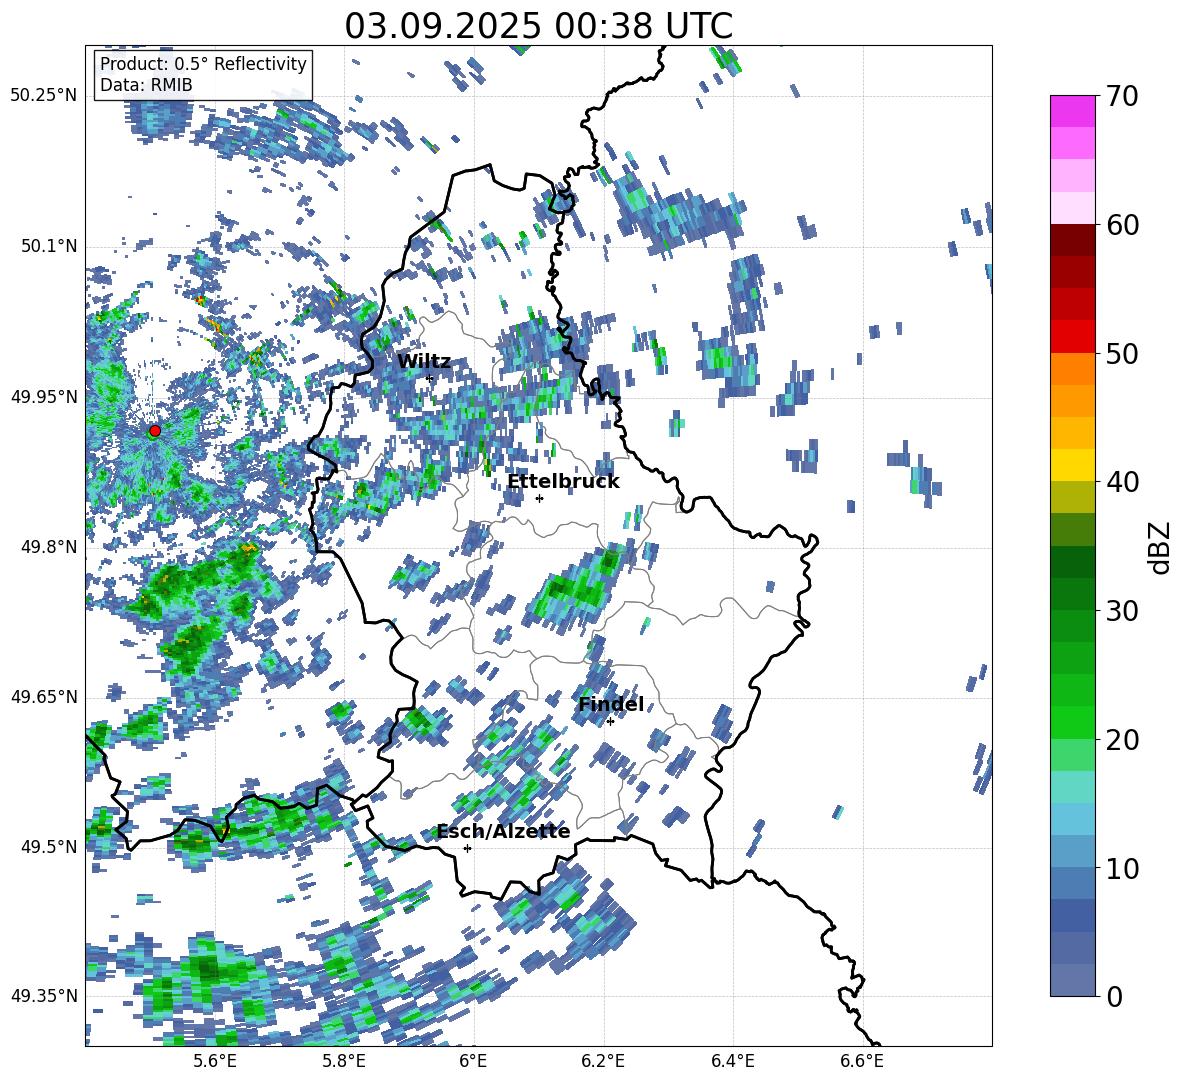
Task: Click the 49.95°N latitude label
Action: pos(44,396)
